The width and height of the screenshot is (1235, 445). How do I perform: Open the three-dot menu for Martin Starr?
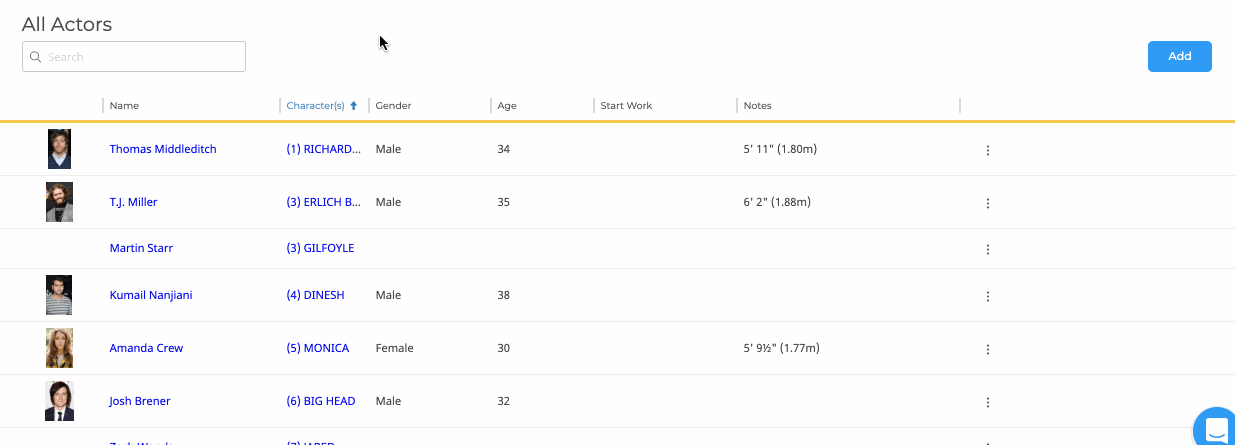point(987,249)
